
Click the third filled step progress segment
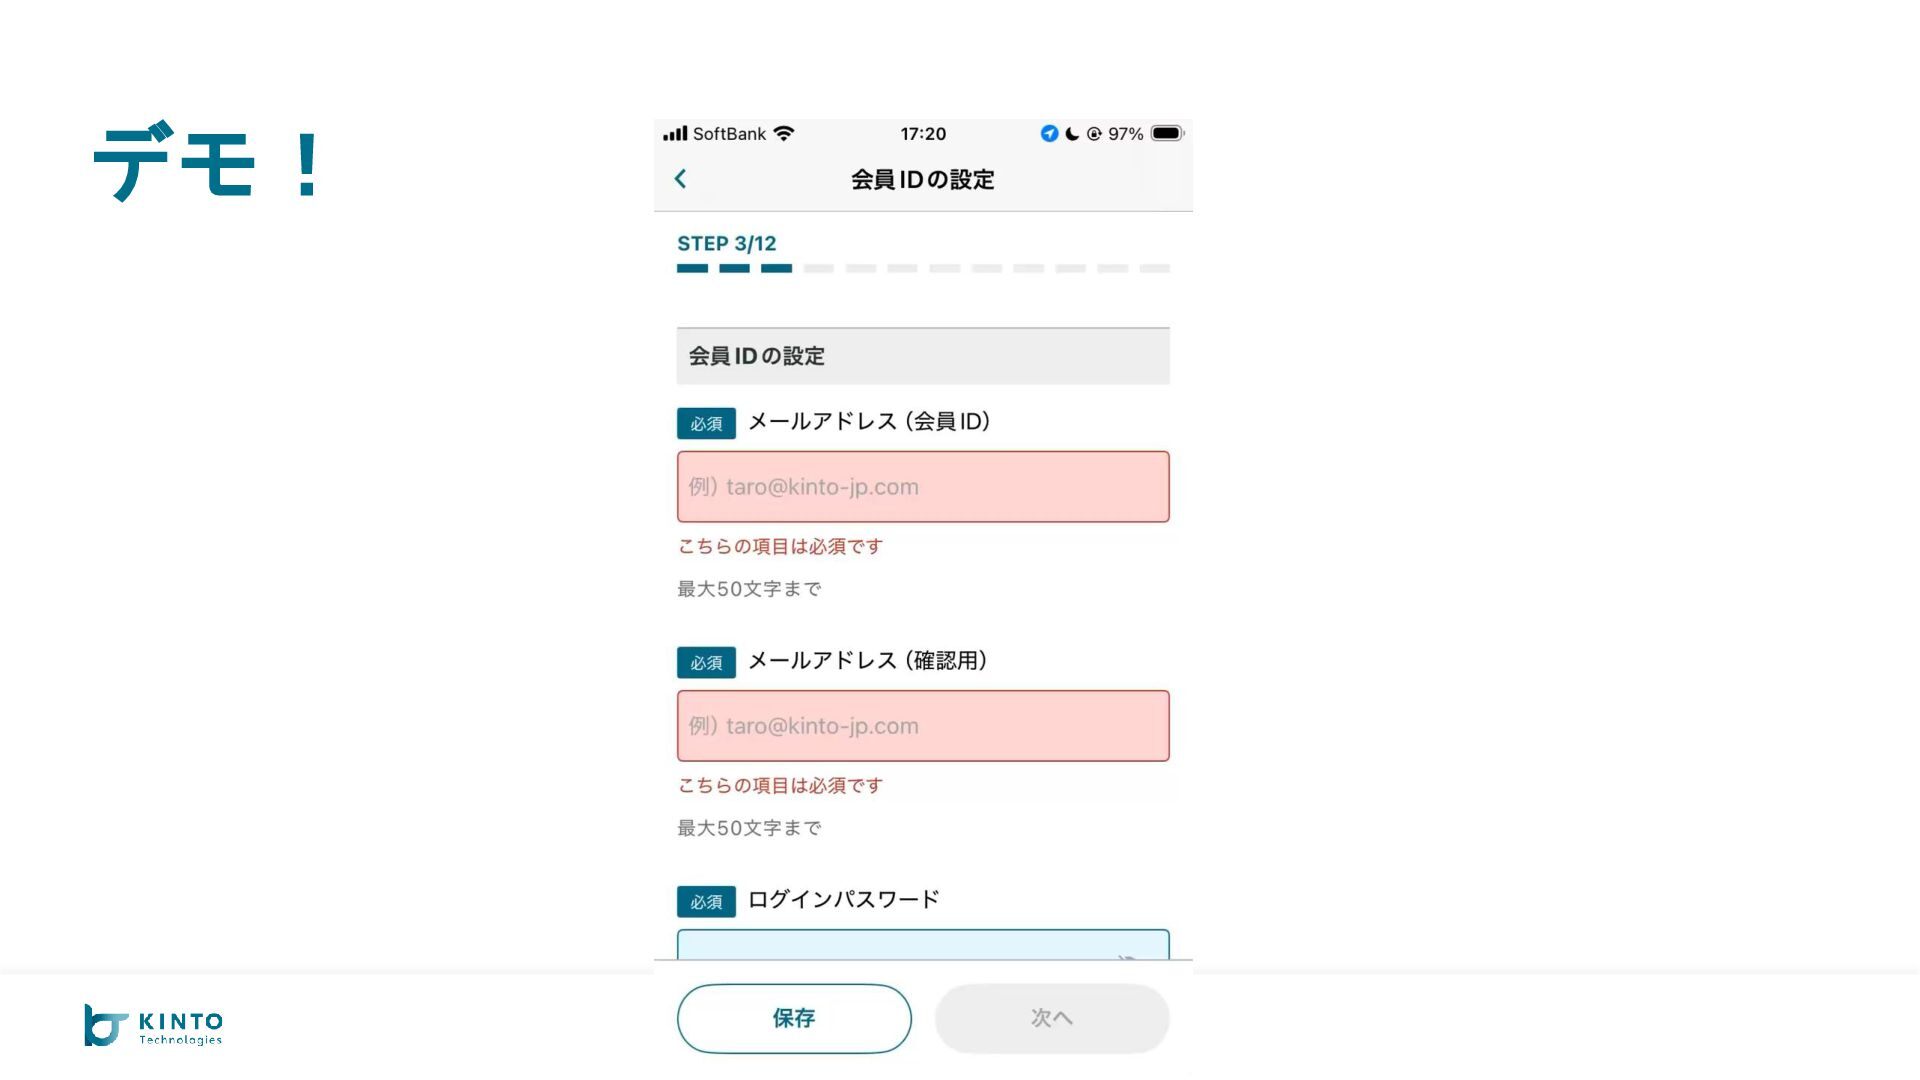[776, 269]
